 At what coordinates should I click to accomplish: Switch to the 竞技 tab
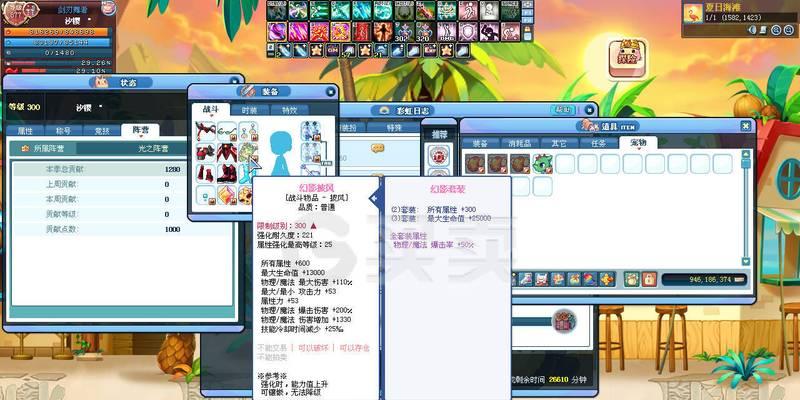102,131
